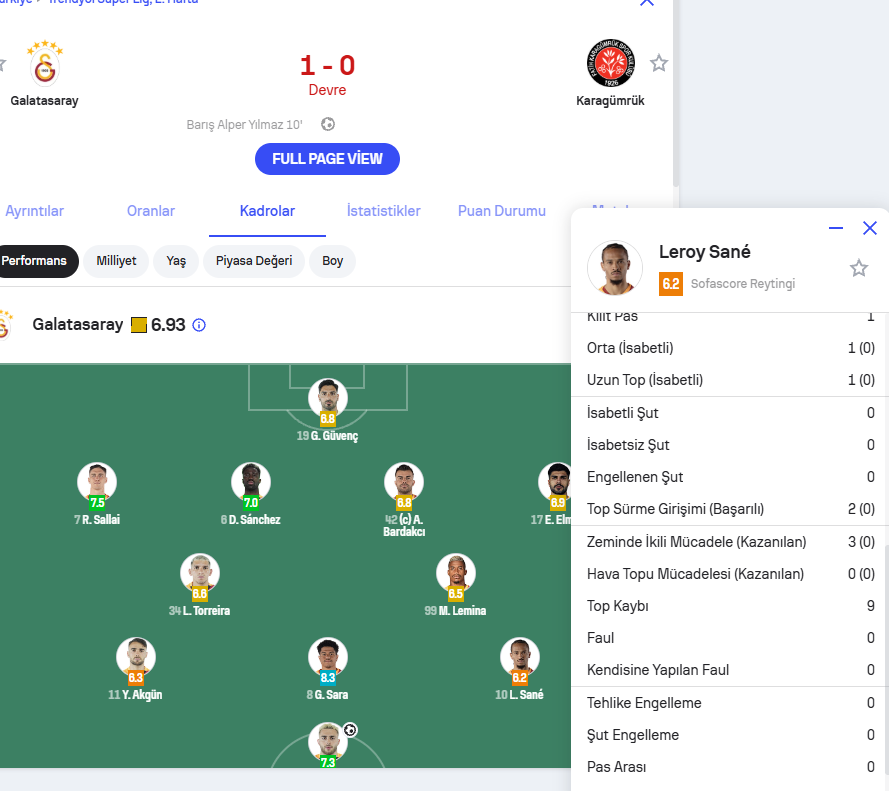889x791 pixels.
Task: Open the Galatasaray team logo
Action: pyautogui.click(x=45, y=63)
